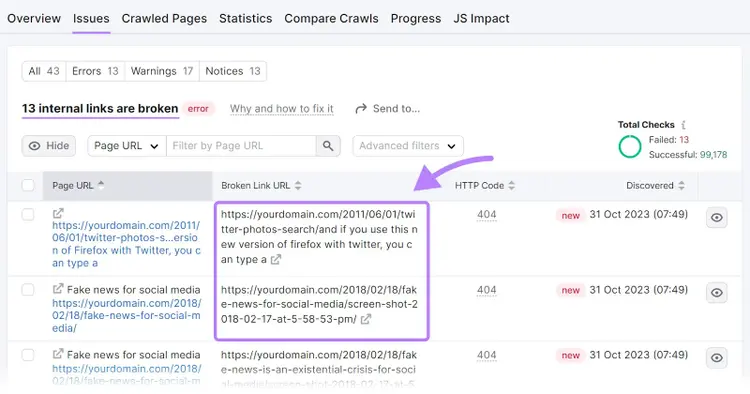Open external icon above the twitter-photos page URL

(58, 213)
